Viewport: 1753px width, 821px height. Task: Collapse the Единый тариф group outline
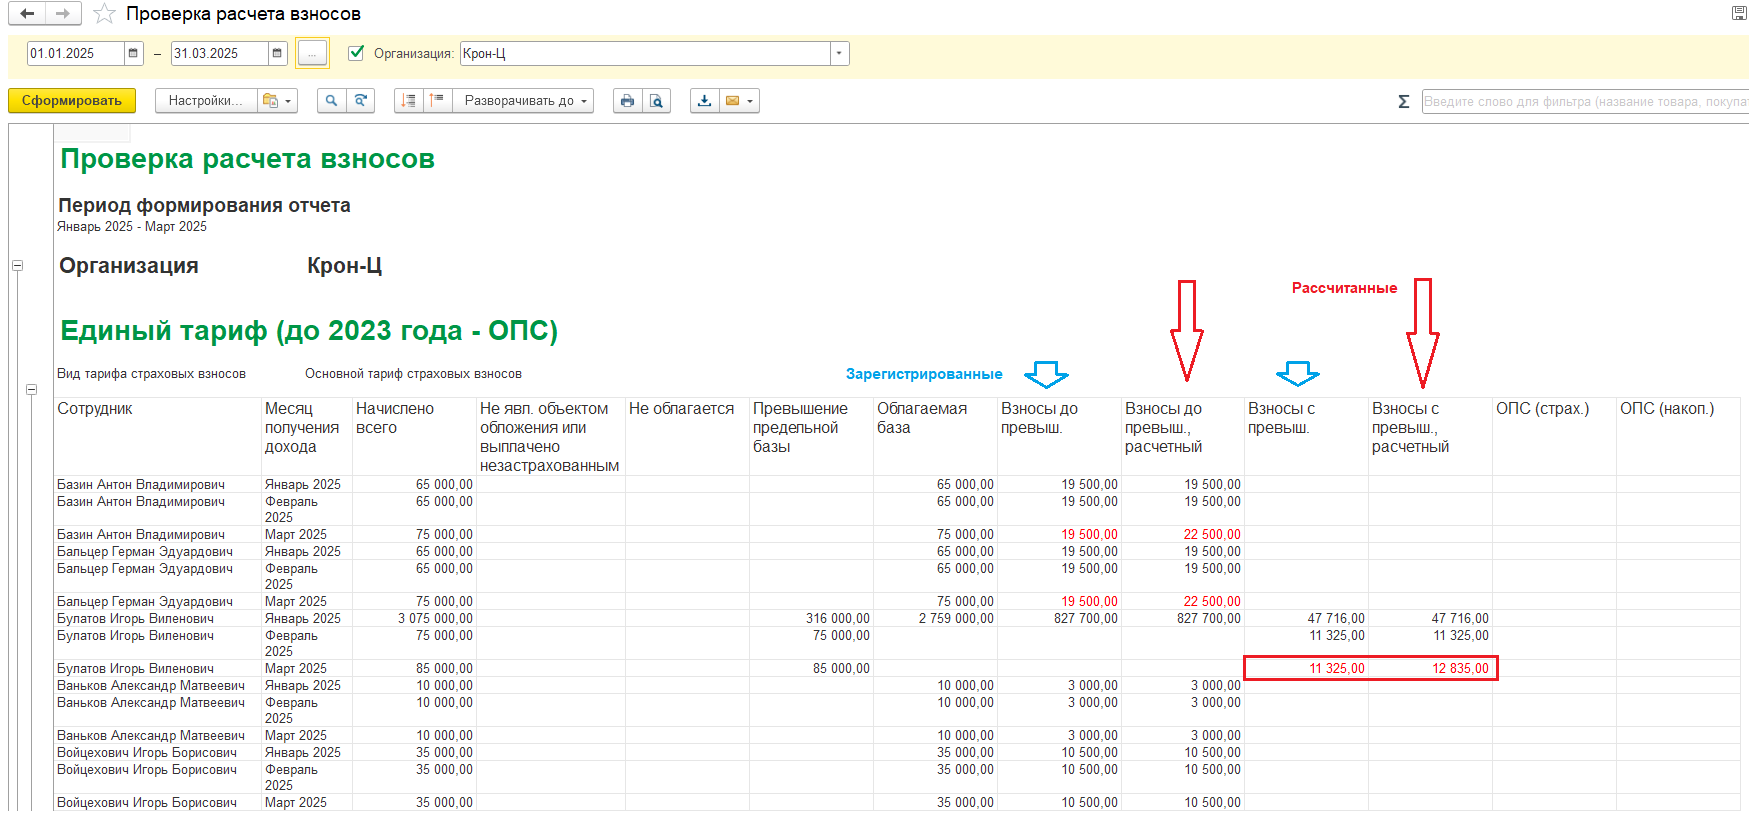(x=32, y=389)
